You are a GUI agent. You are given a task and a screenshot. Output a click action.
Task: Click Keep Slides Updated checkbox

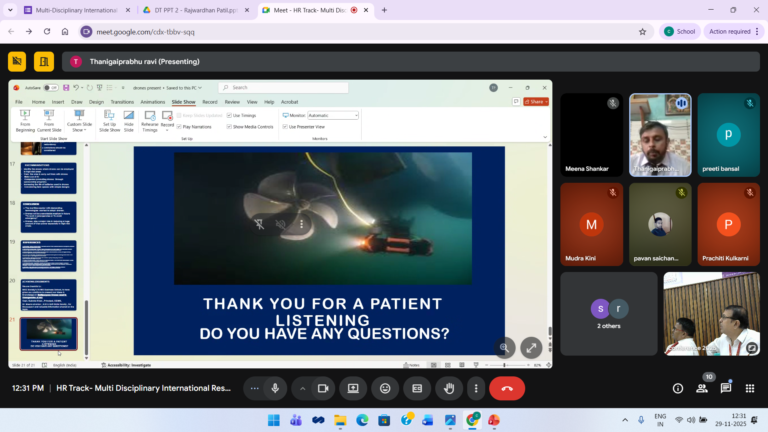[179, 116]
